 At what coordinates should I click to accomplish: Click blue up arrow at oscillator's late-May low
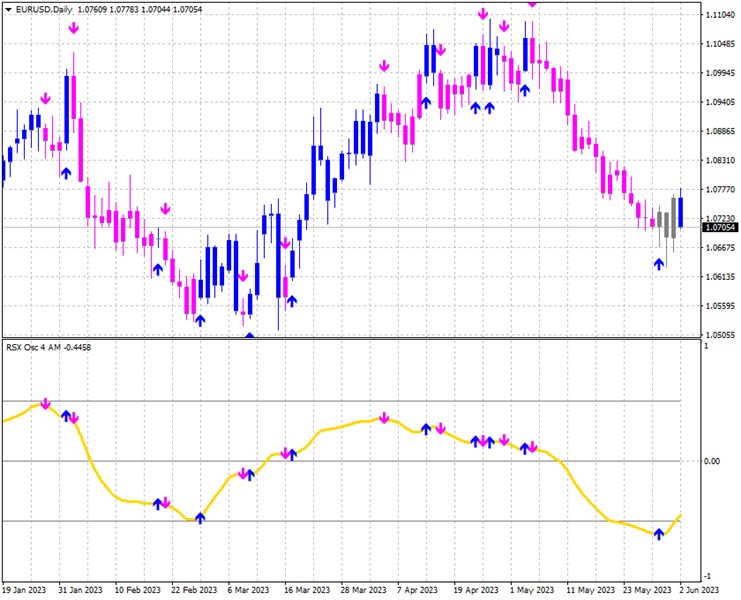tap(658, 534)
